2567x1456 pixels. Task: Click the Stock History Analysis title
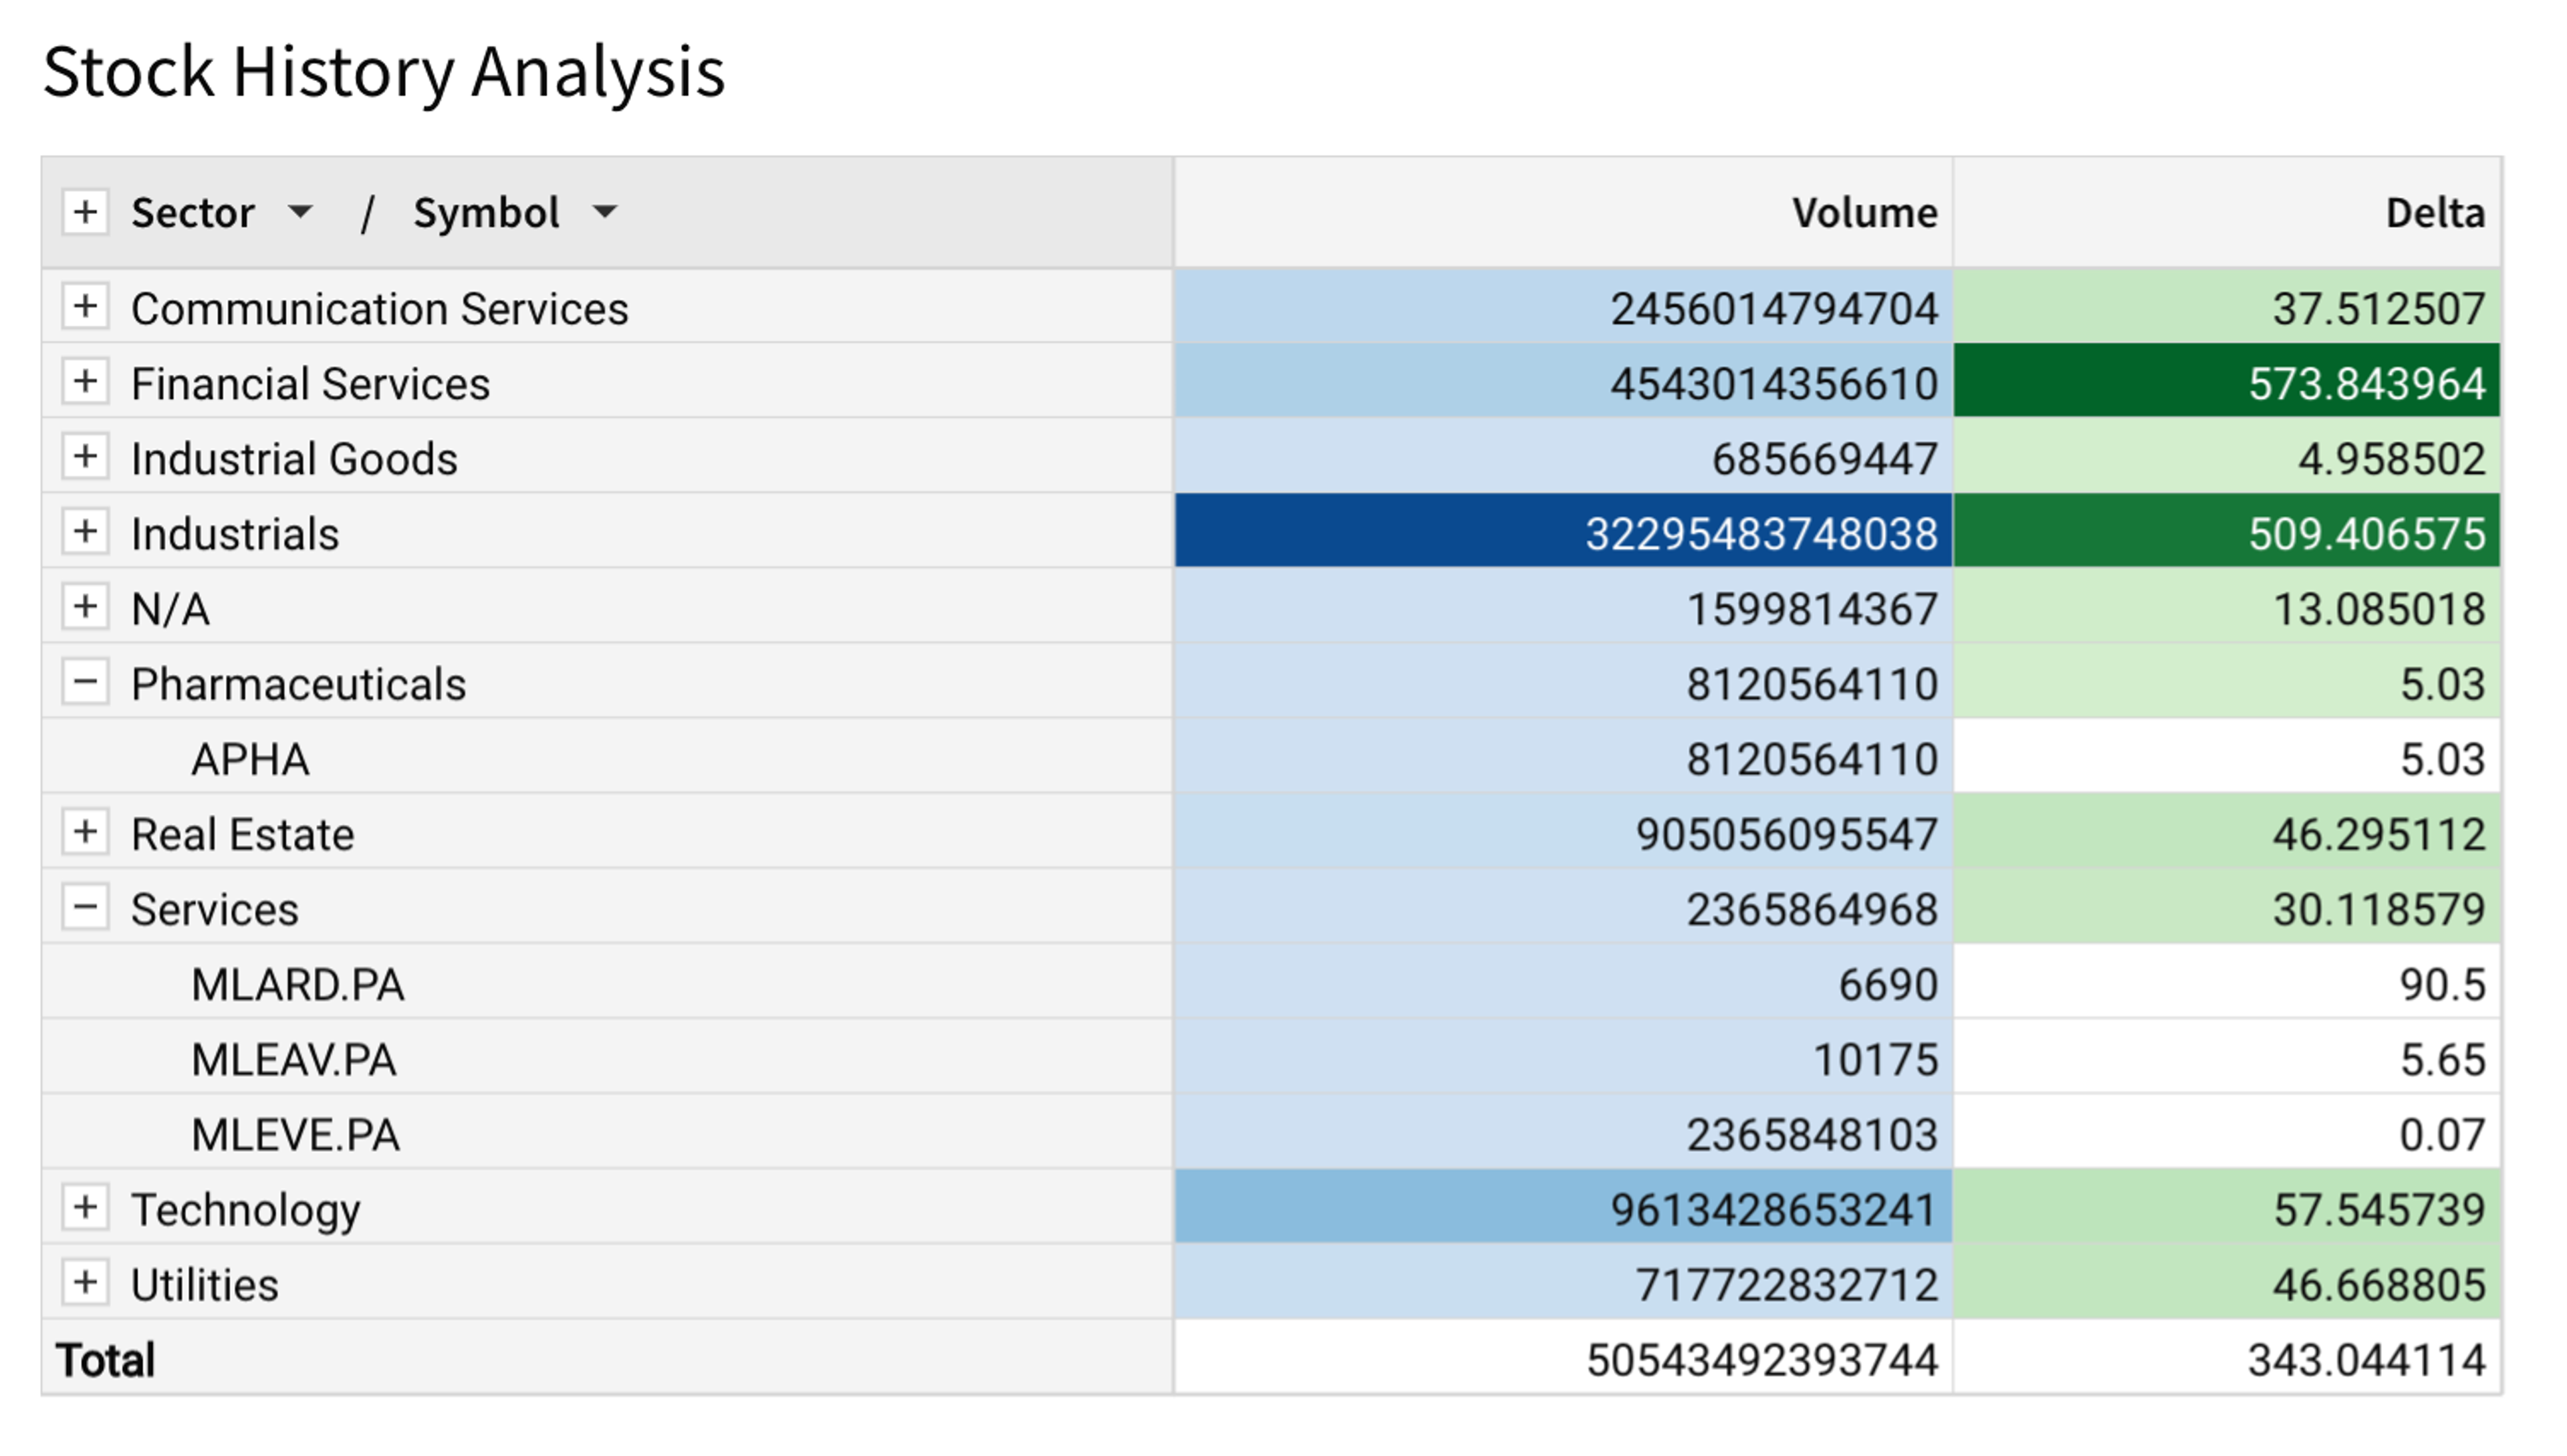click(384, 73)
